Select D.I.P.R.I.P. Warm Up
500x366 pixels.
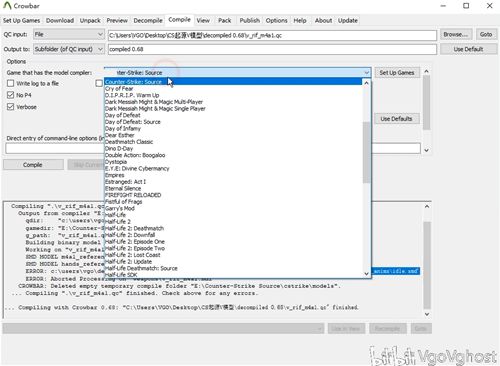coord(233,95)
